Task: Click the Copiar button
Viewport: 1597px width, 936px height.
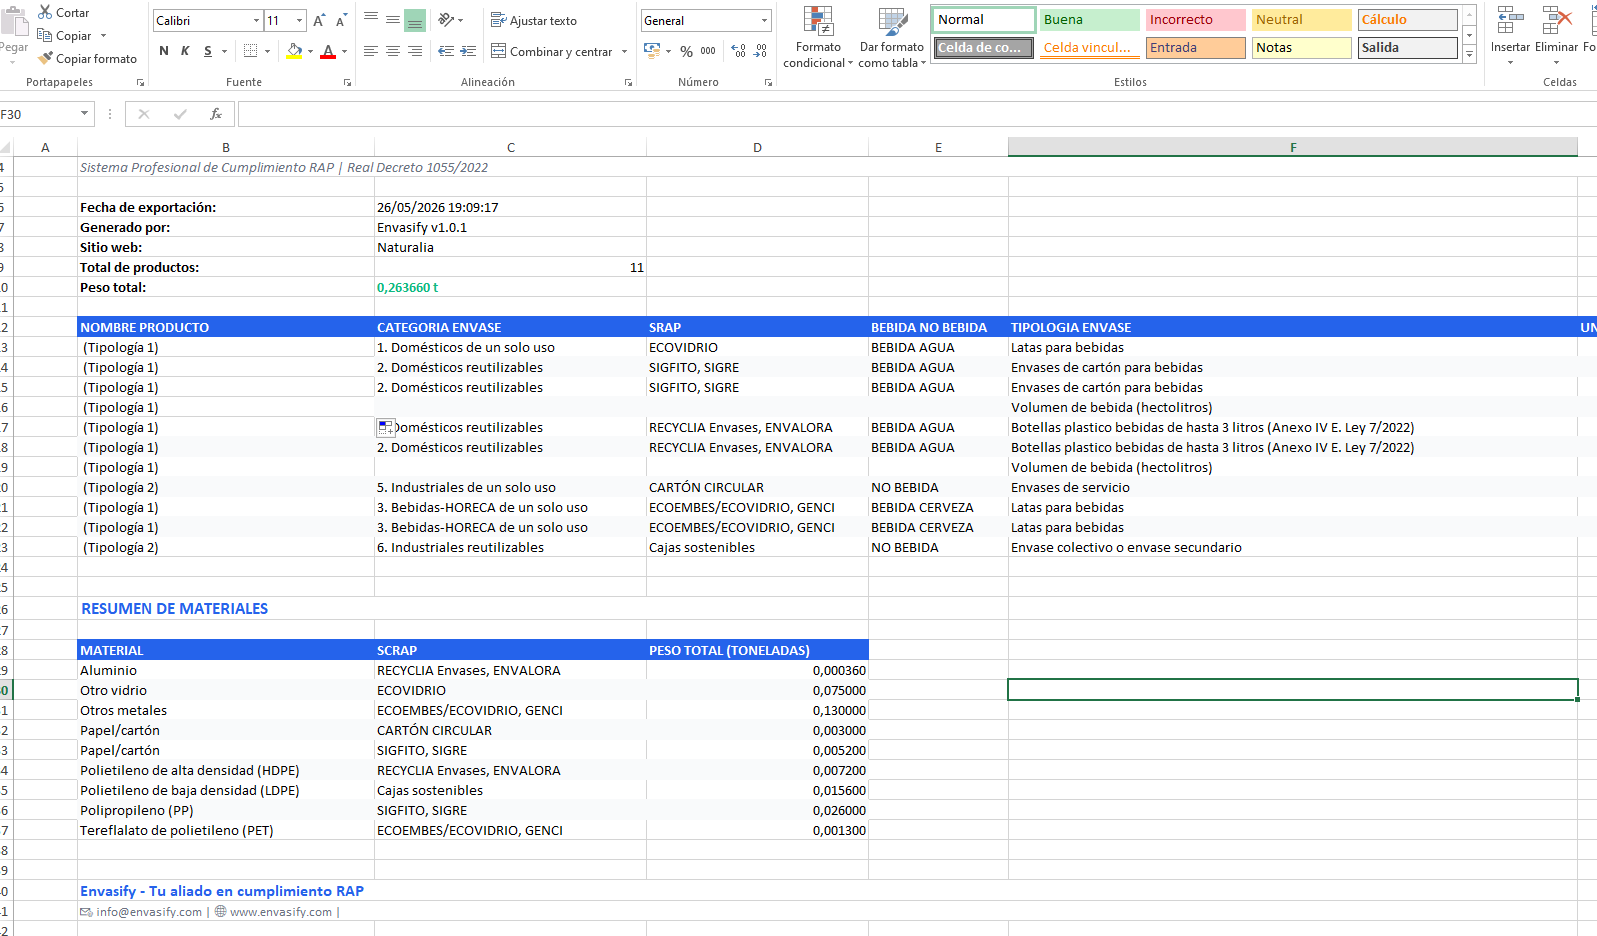Action: (64, 36)
